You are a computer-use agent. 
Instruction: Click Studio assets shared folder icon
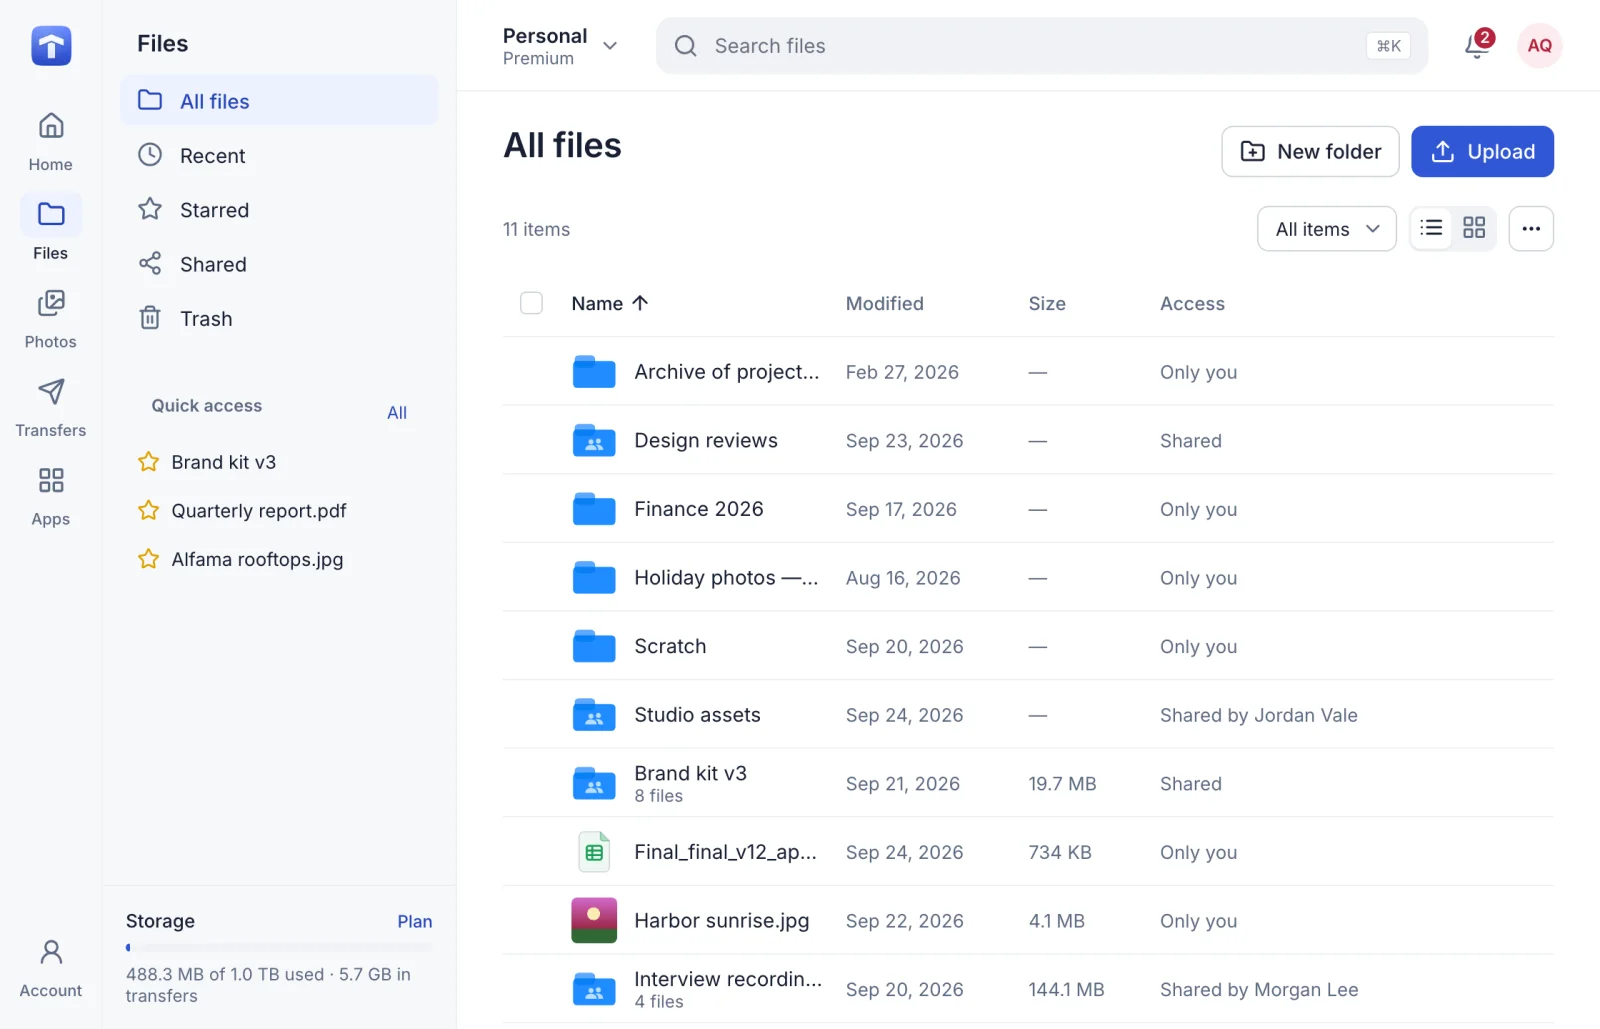(594, 715)
